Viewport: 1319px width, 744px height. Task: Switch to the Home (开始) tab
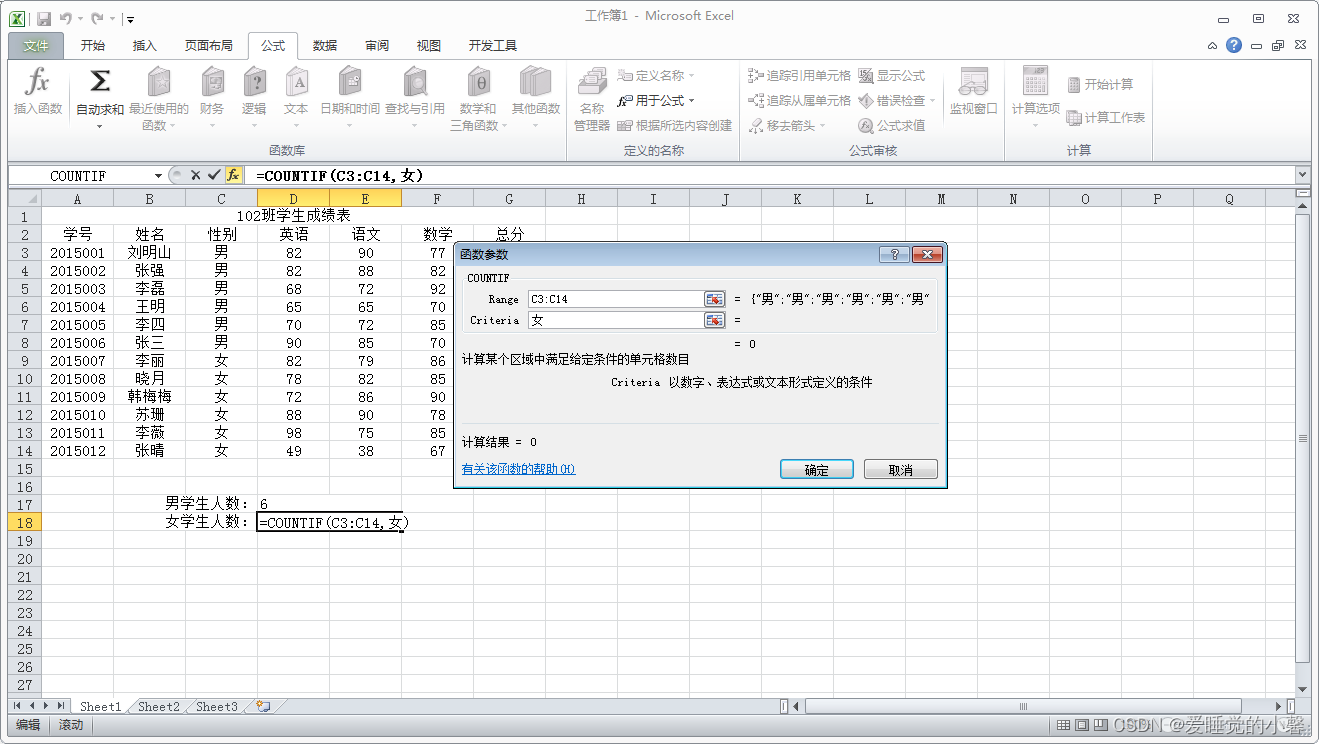93,45
